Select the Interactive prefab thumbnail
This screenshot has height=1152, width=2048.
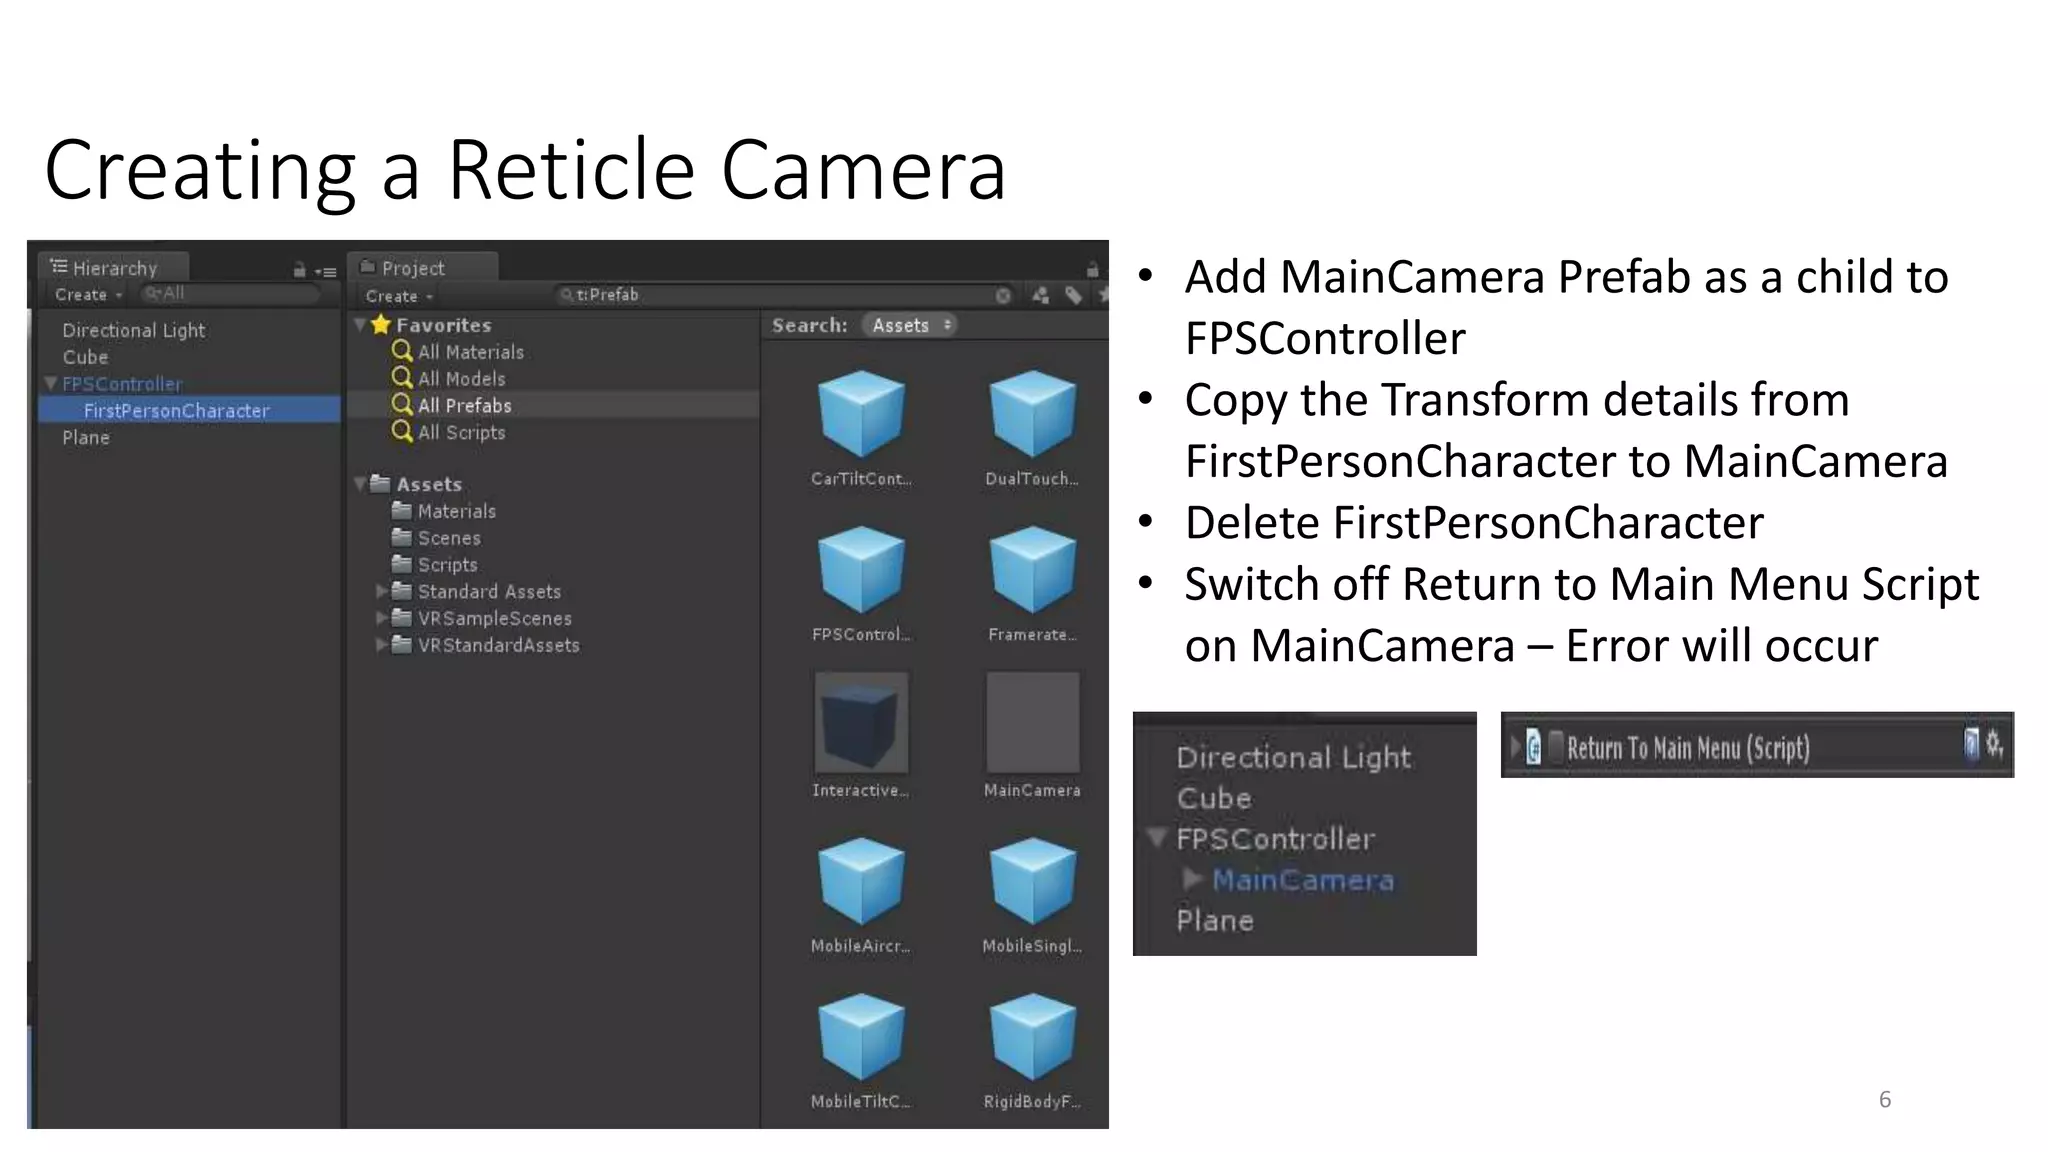click(861, 722)
